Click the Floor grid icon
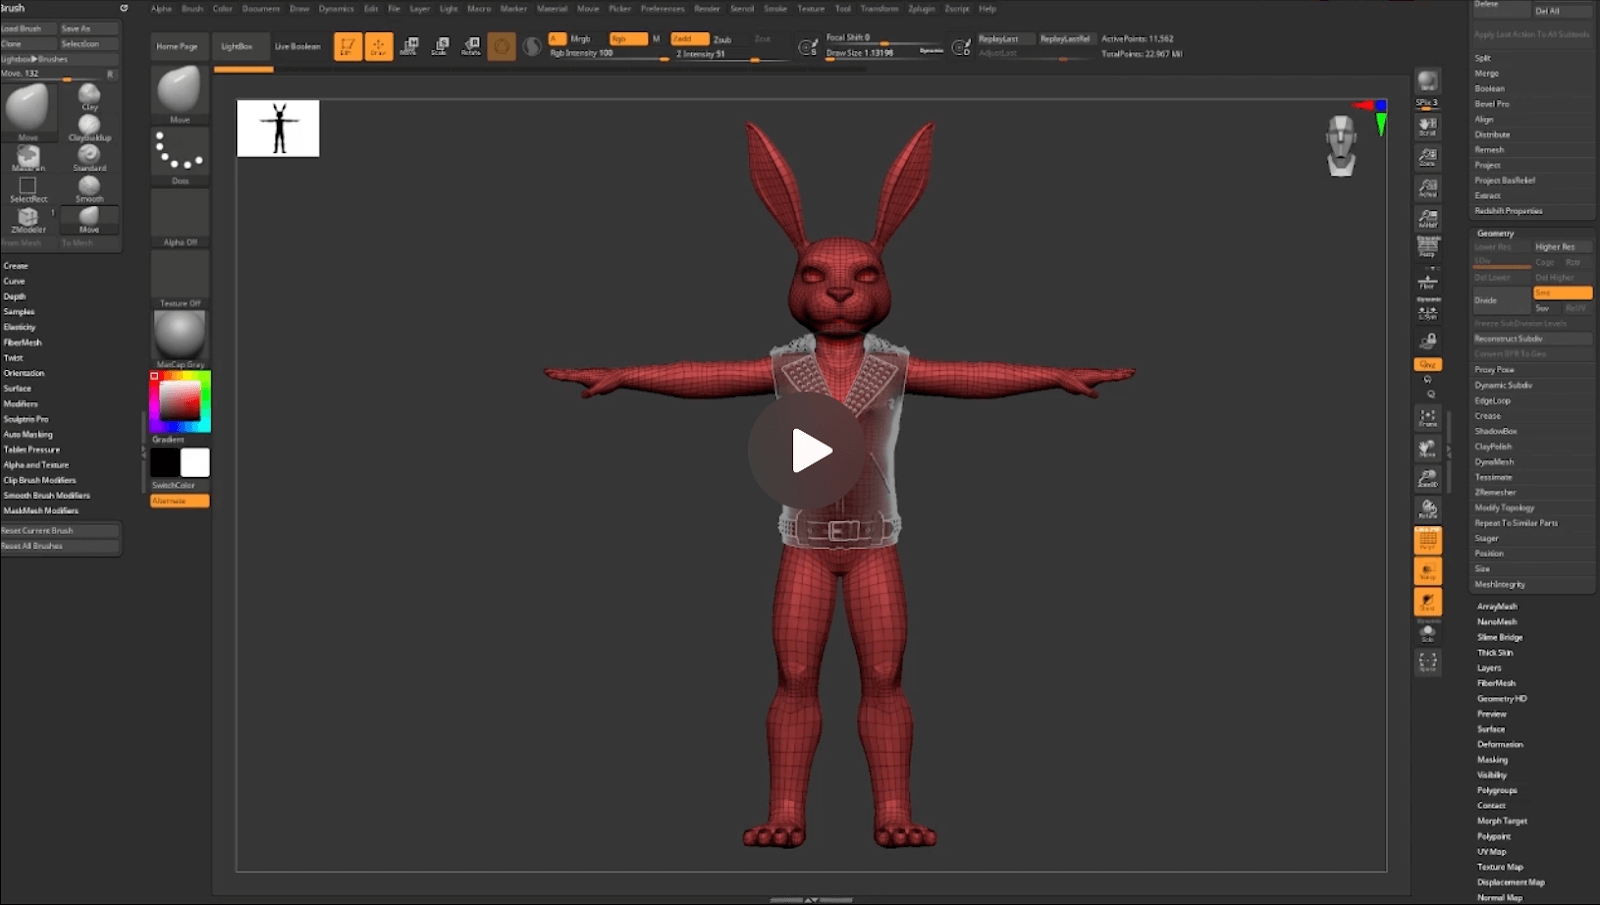 tap(1428, 281)
